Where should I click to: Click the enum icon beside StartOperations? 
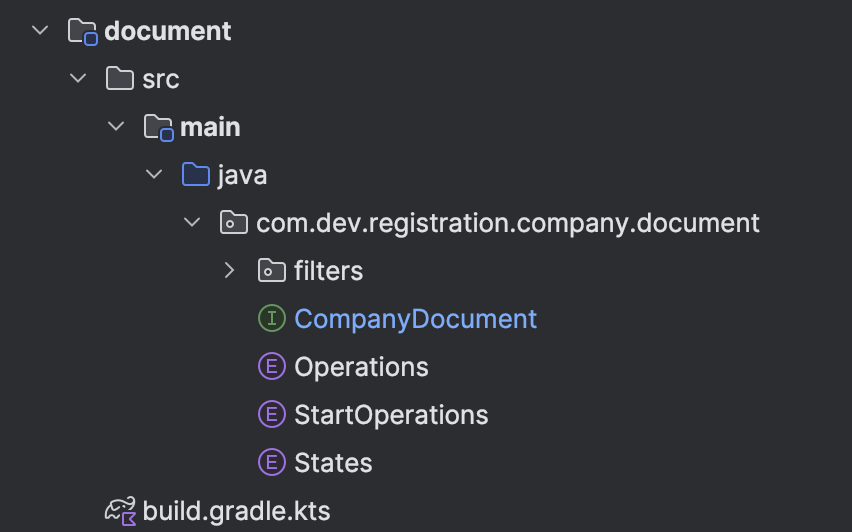point(271,415)
